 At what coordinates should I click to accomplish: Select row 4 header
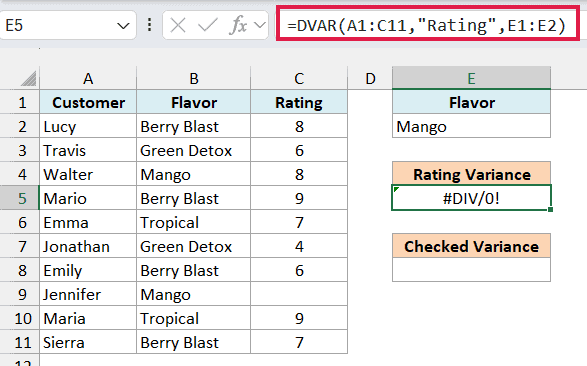(19, 174)
